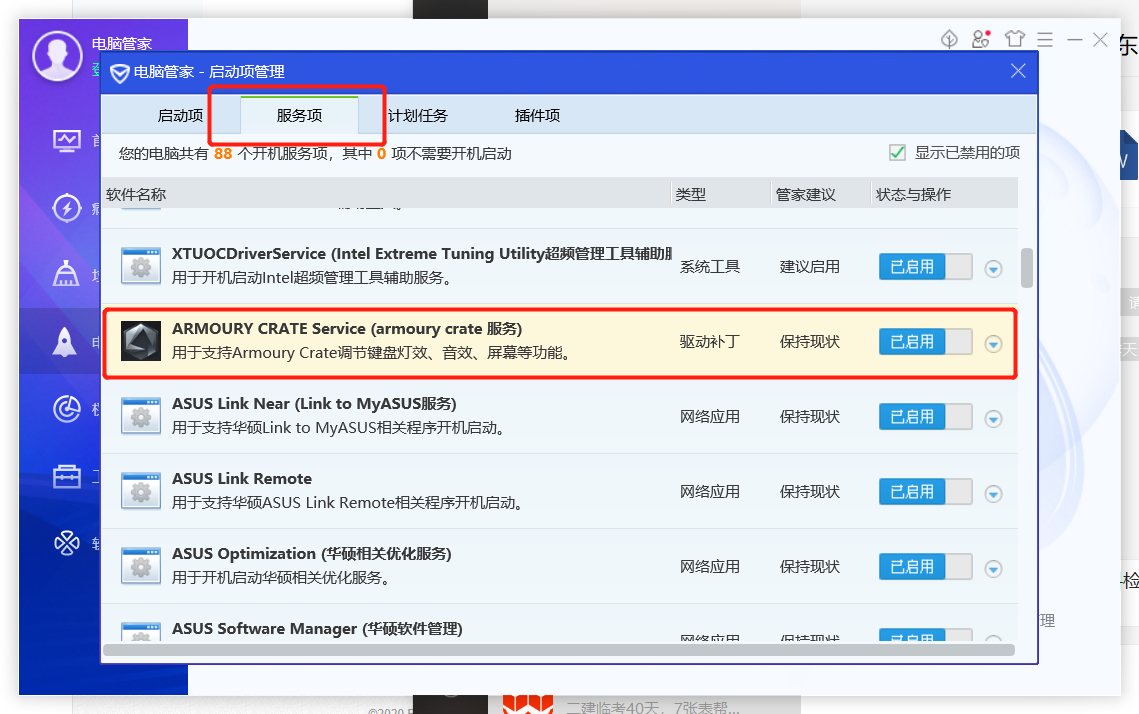Expand options arrow for ASUS Optimization row
1139x714 pixels.
click(994, 569)
